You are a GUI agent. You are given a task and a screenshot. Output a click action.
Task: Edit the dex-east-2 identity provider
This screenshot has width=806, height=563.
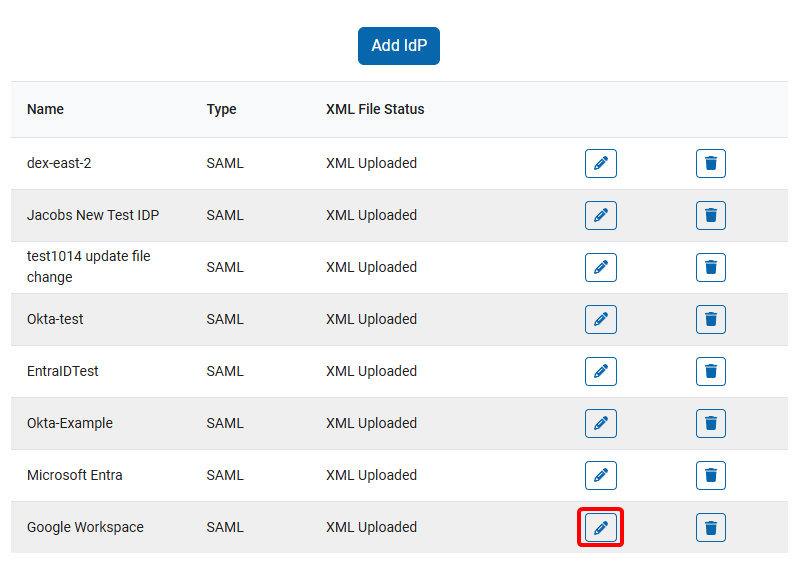point(600,163)
